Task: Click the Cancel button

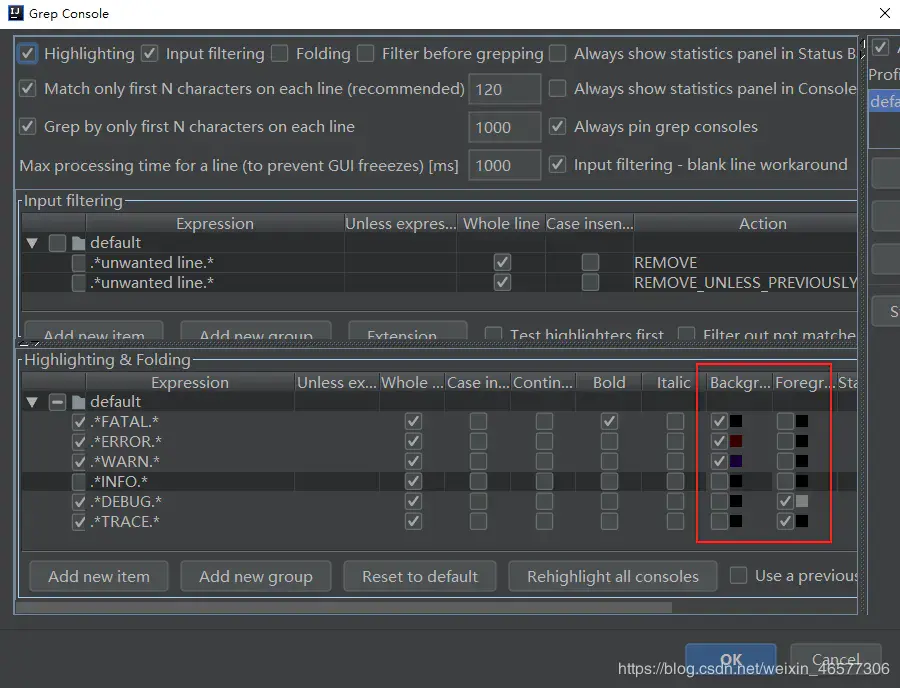Action: [x=836, y=659]
